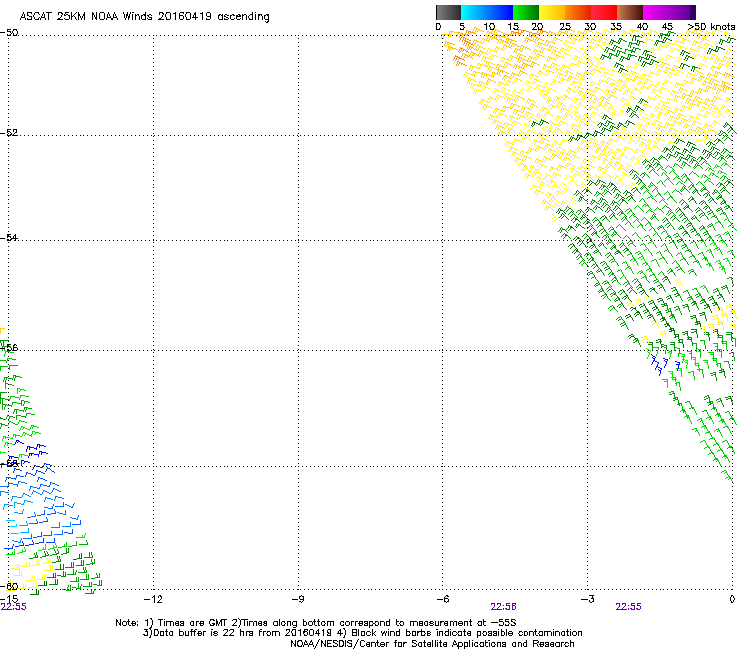The width and height of the screenshot is (740, 650).
Task: Click the blue wind barbs cluster near -56 latitude
Action: pyautogui.click(x=664, y=364)
